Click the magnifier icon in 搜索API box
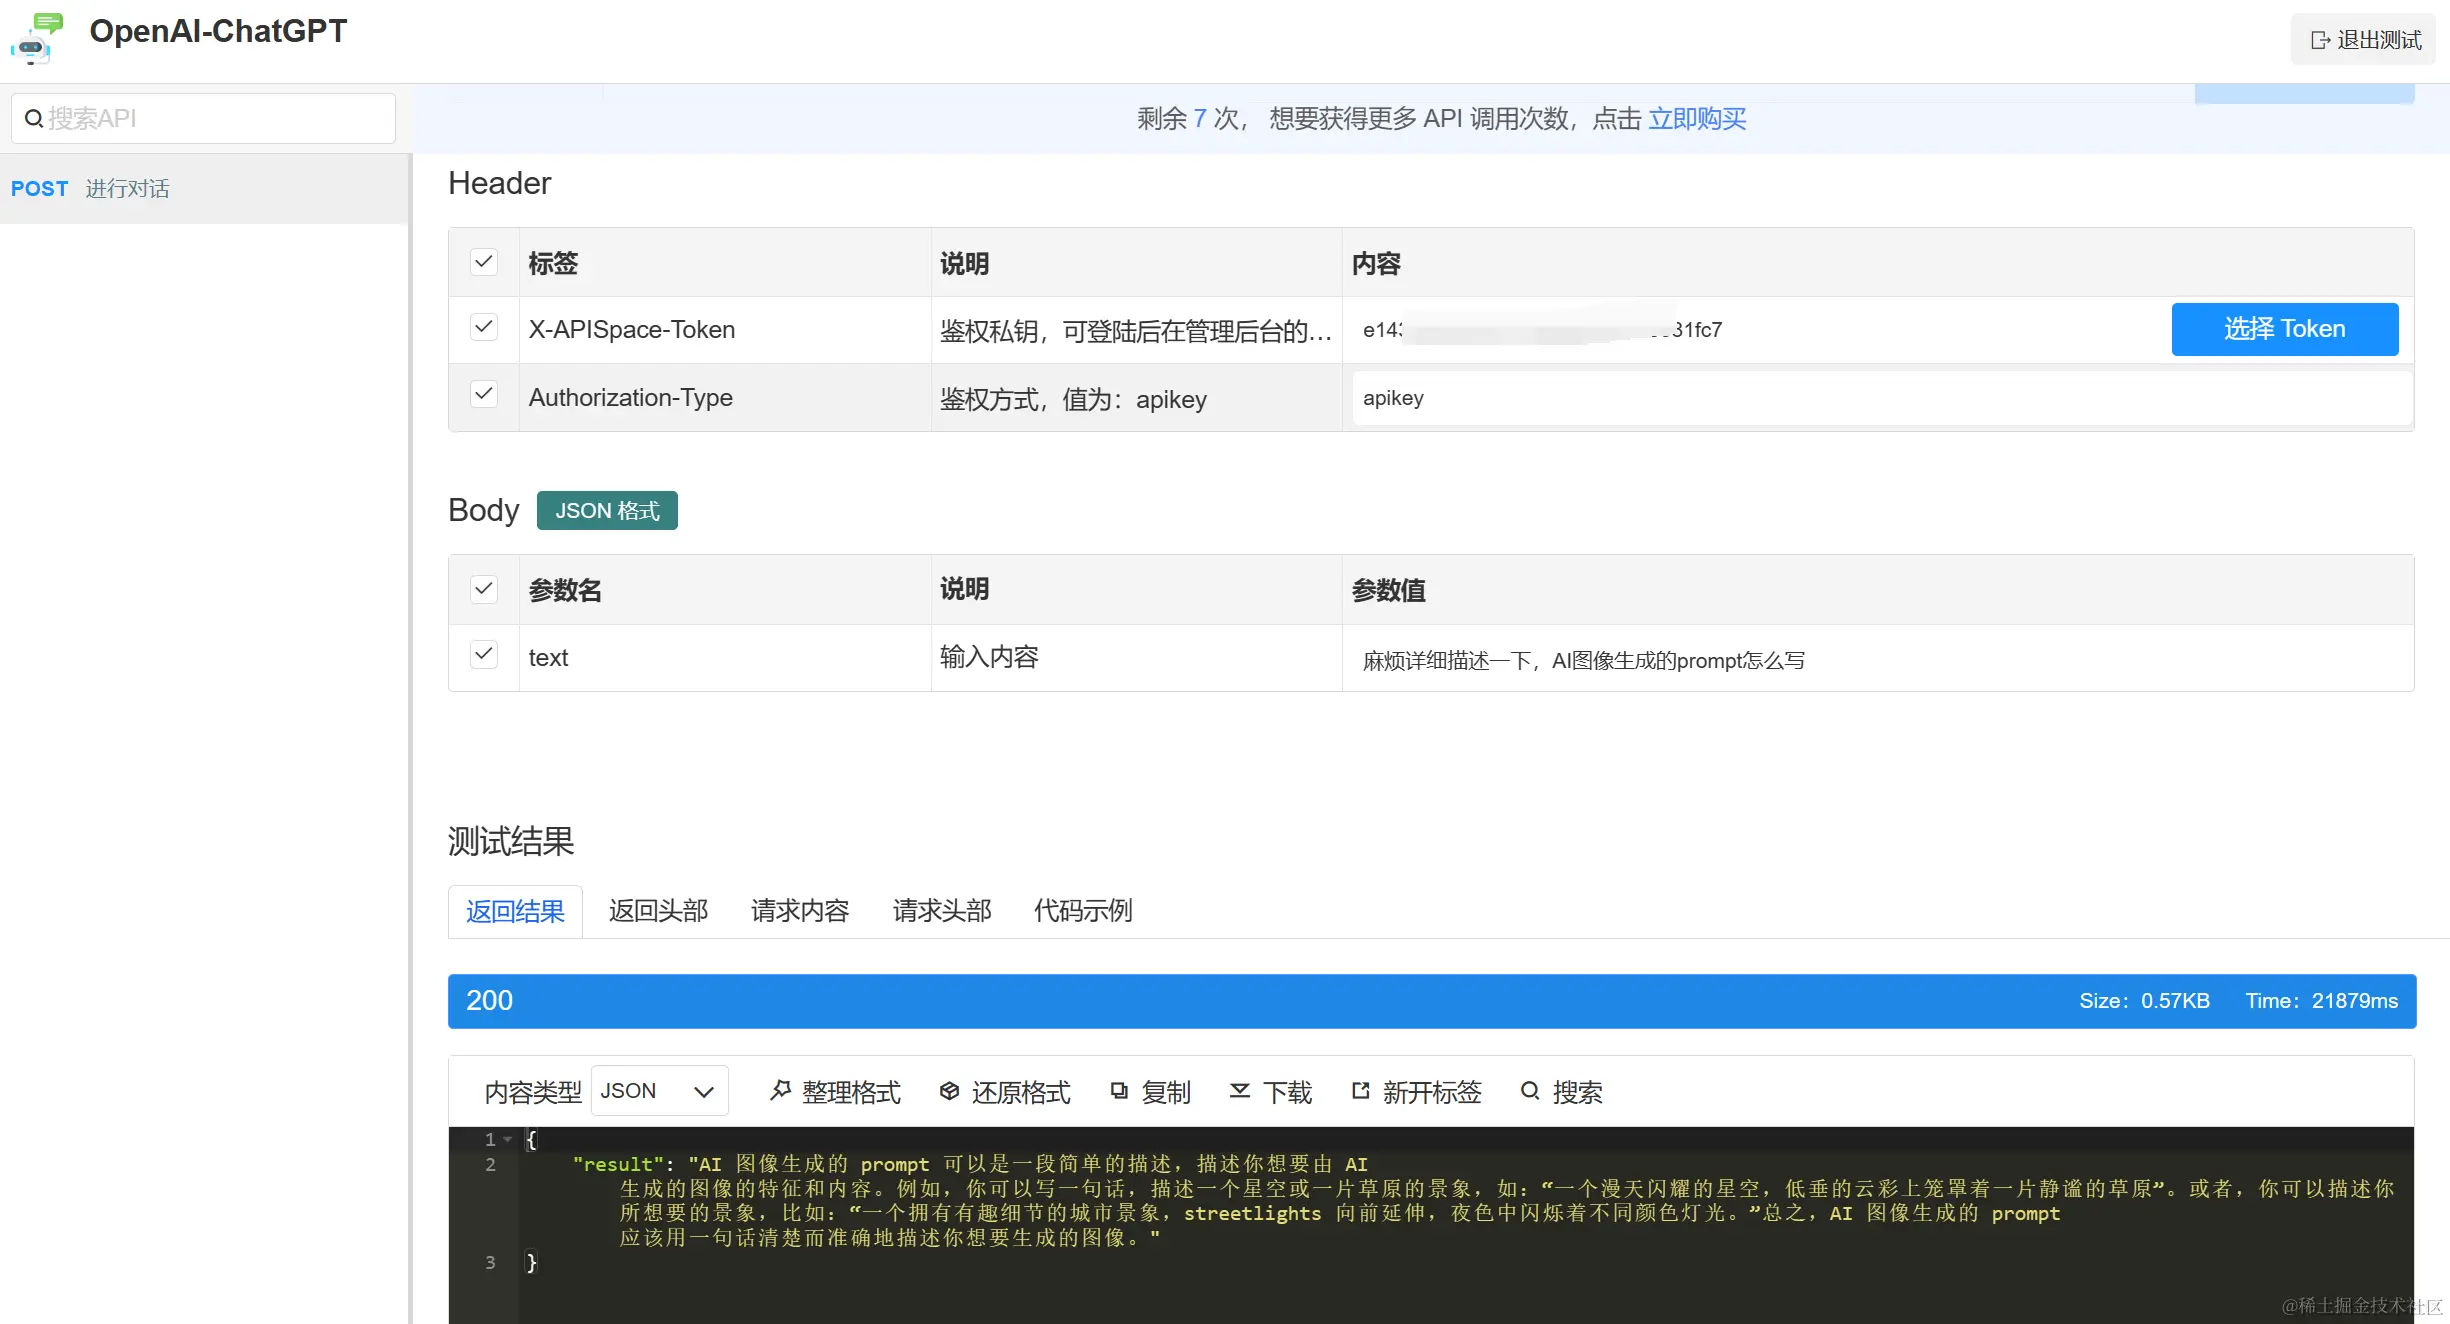Image resolution: width=2450 pixels, height=1324 pixels. coord(34,119)
